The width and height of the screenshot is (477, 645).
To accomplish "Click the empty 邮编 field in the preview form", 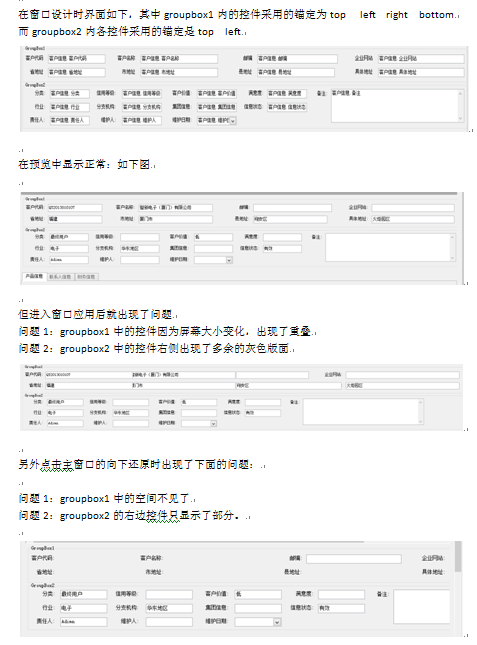I will tap(290, 208).
